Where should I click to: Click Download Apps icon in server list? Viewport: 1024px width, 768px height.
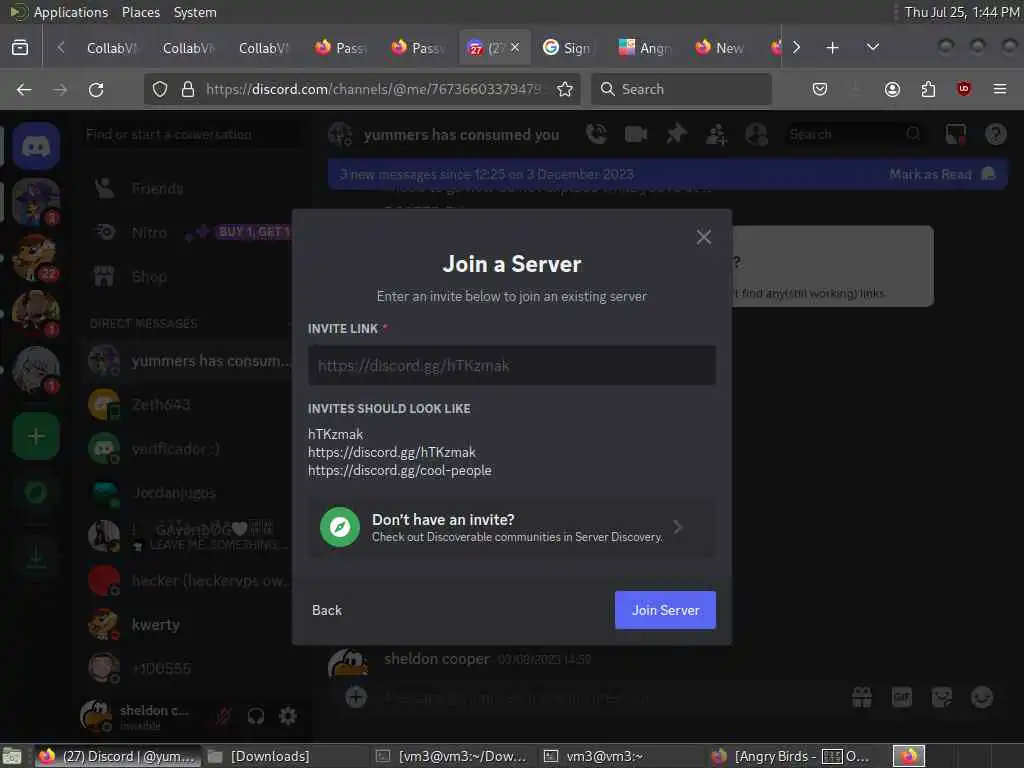(36, 557)
